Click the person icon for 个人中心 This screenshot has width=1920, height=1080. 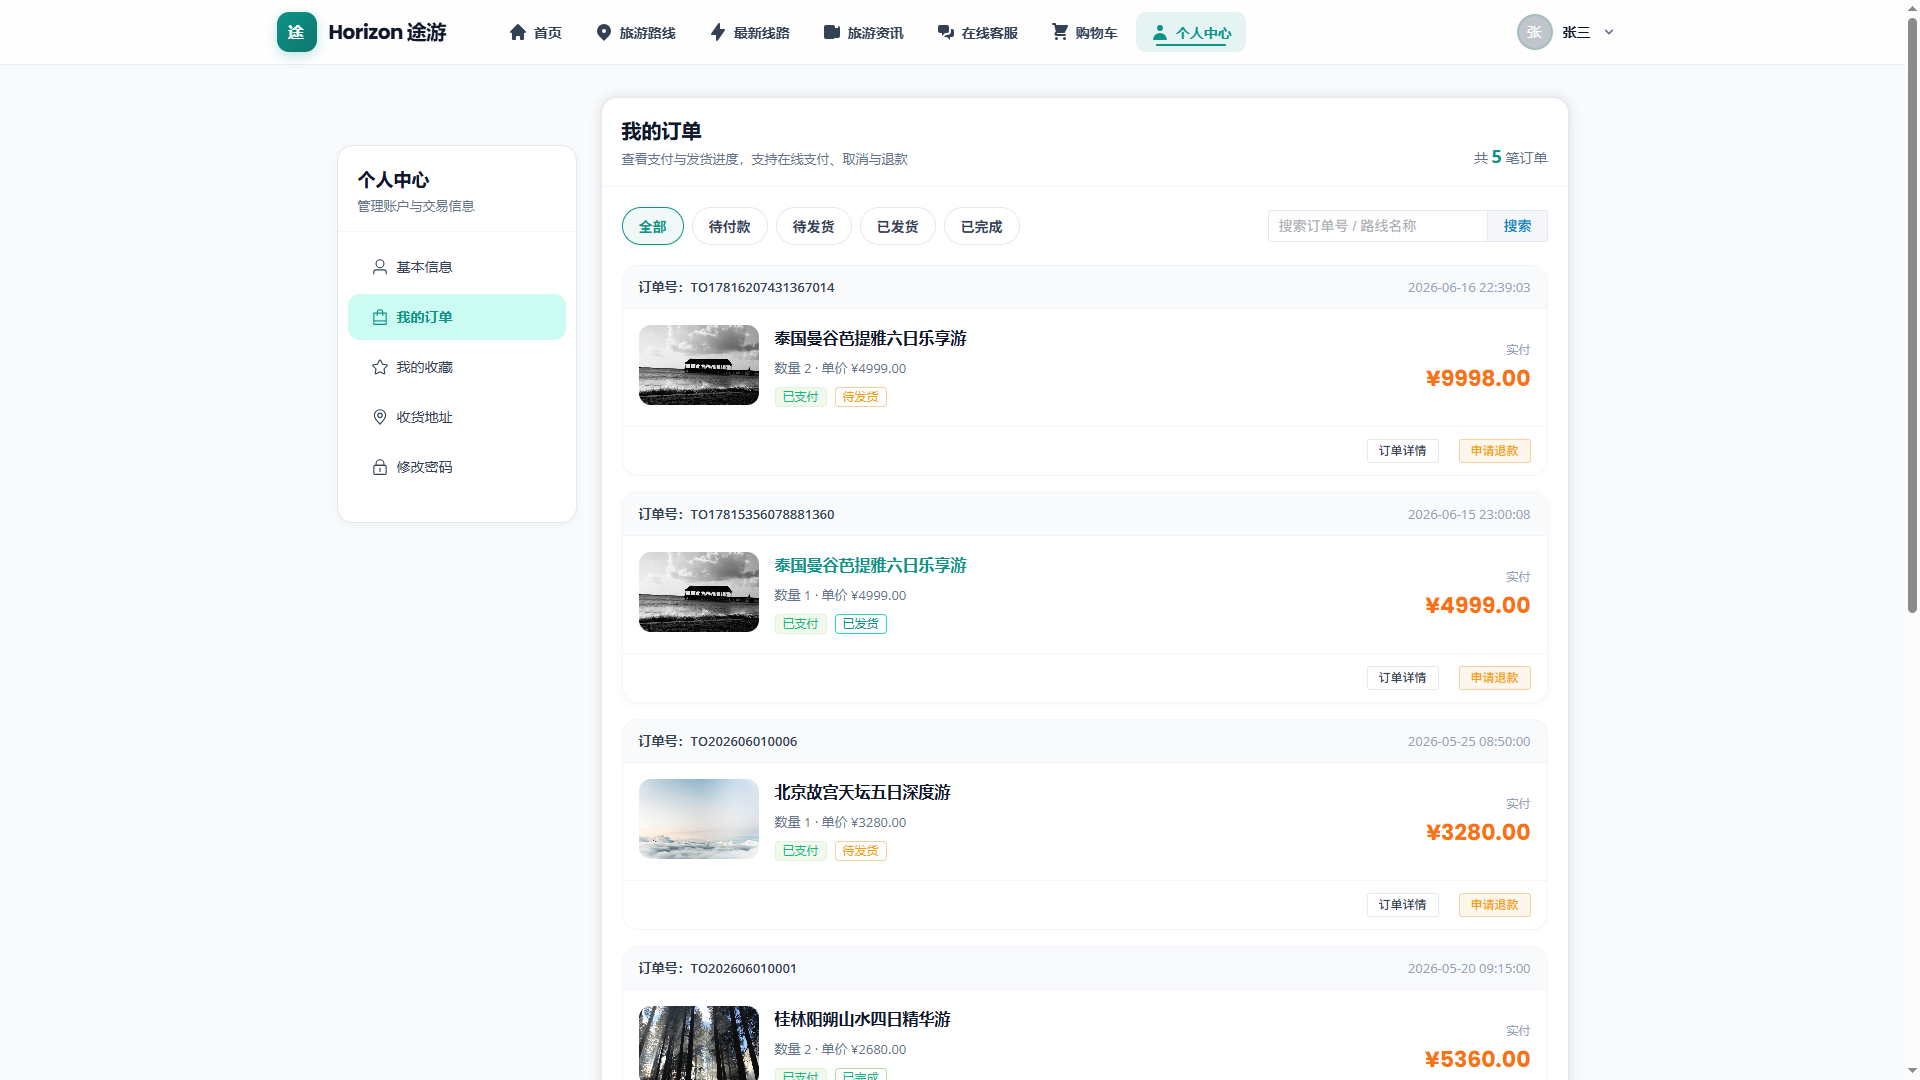(1160, 33)
